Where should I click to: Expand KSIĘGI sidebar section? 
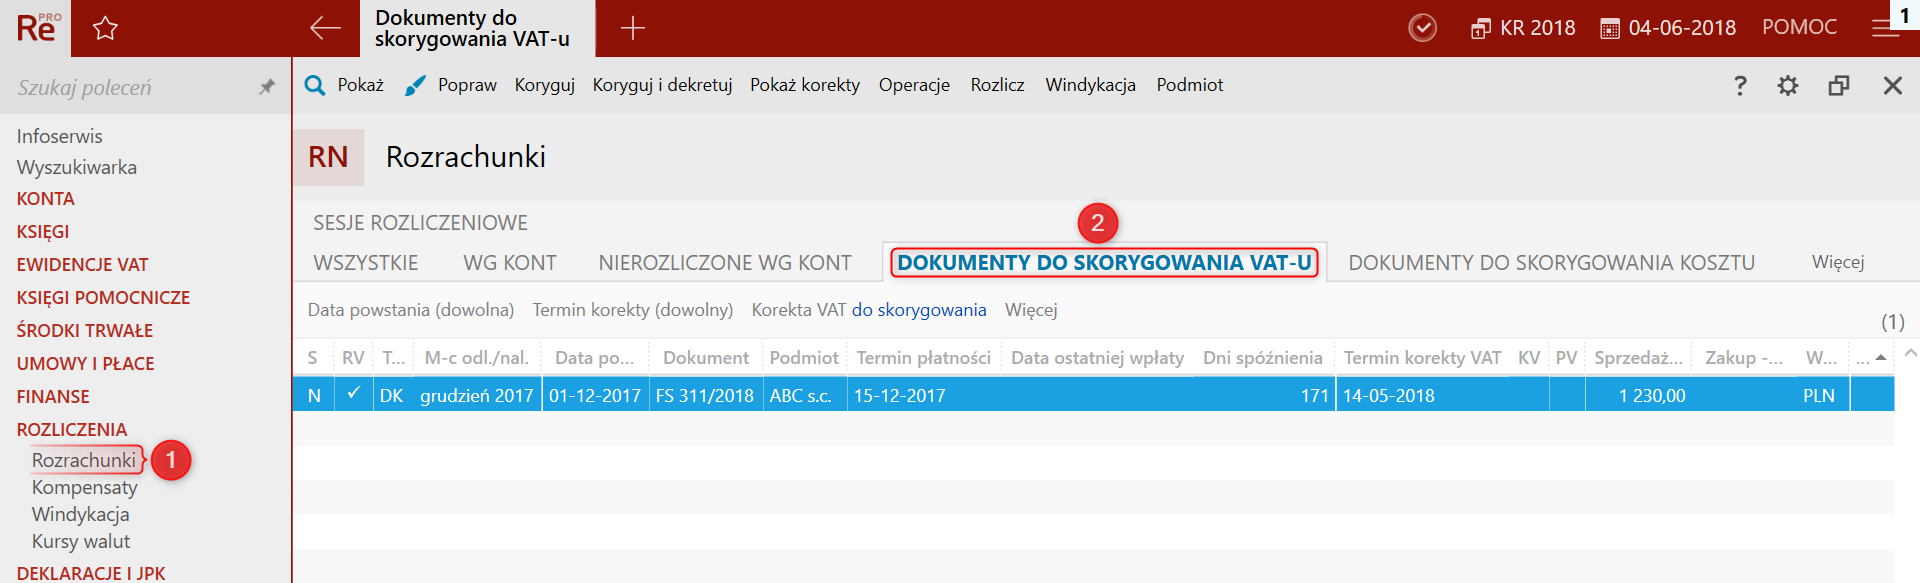43,232
